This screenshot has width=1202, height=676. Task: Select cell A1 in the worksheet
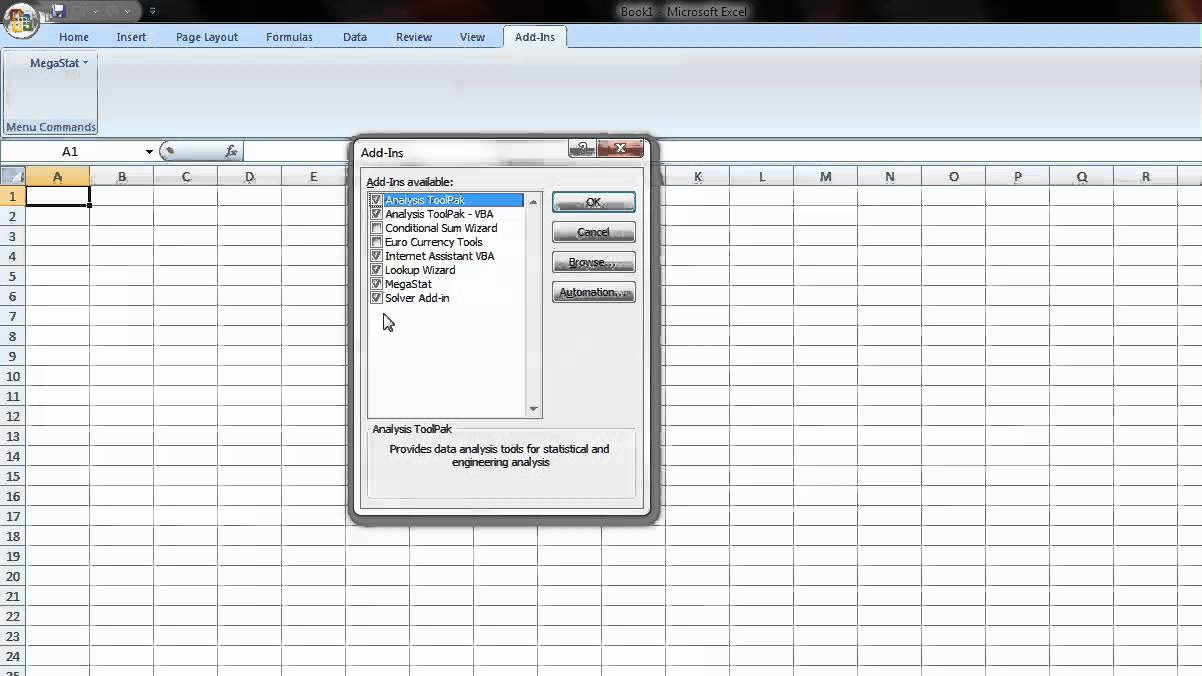(x=58, y=196)
